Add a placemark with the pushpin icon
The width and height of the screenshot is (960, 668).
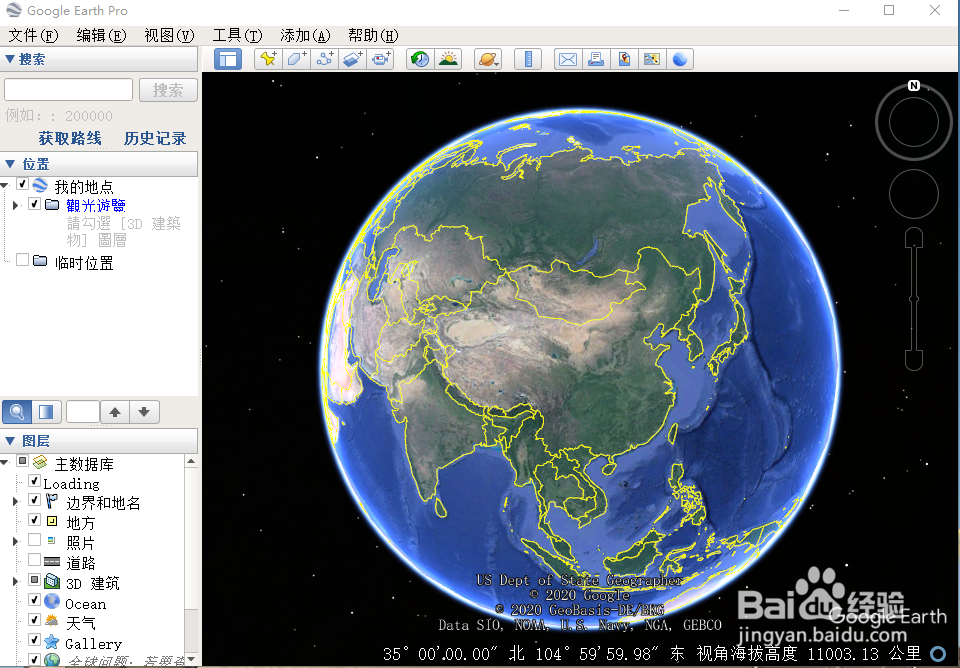(x=268, y=59)
